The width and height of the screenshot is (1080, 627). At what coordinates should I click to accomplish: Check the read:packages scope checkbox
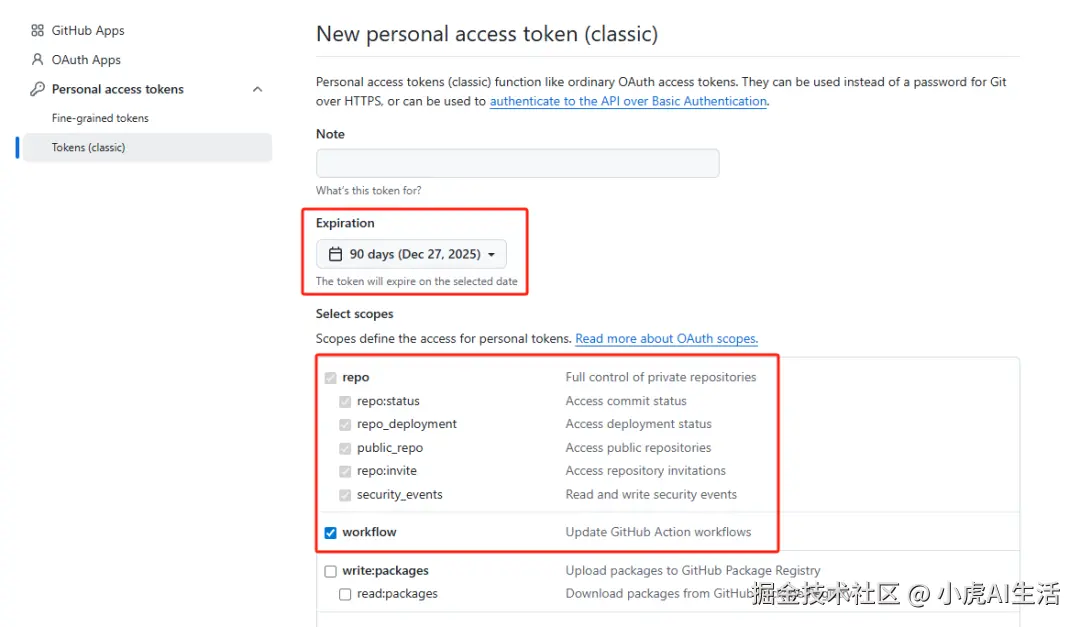[x=345, y=594]
